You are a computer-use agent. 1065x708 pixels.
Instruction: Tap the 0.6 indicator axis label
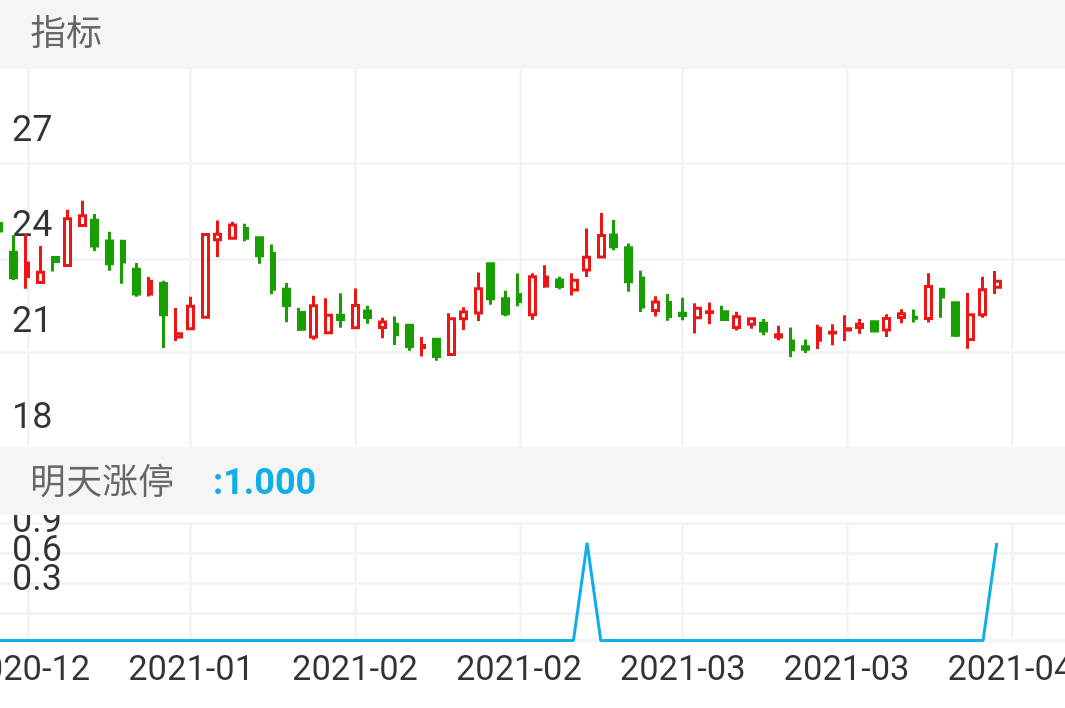[37, 549]
